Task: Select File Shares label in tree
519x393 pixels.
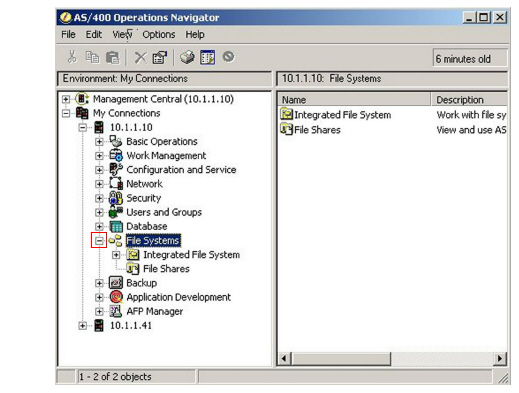Action: [166, 269]
